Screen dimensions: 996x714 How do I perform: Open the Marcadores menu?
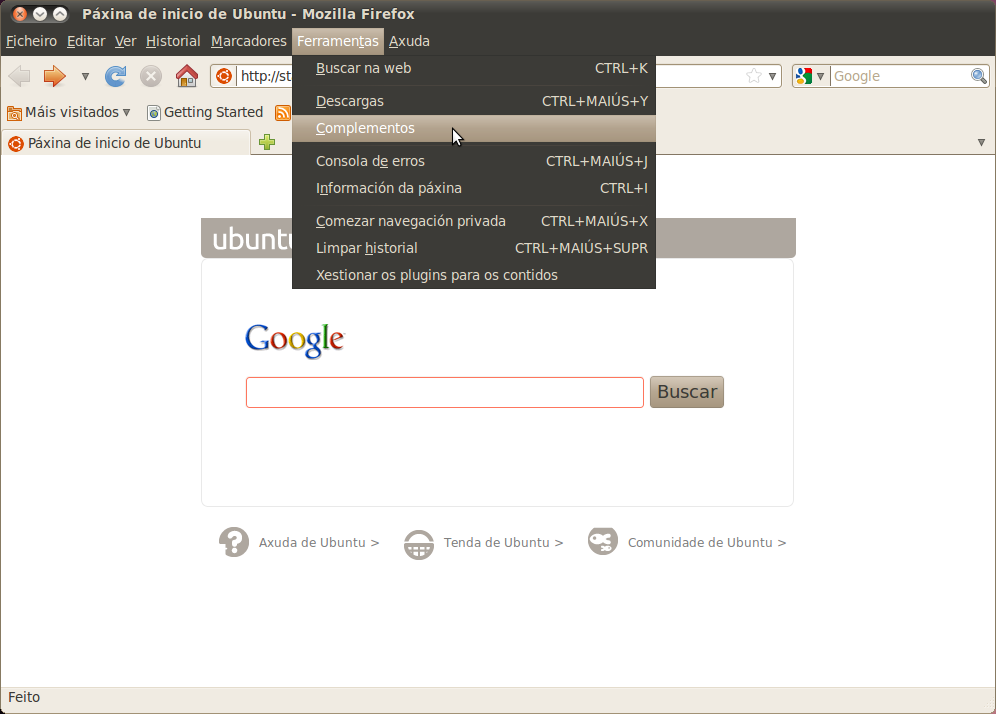[249, 41]
